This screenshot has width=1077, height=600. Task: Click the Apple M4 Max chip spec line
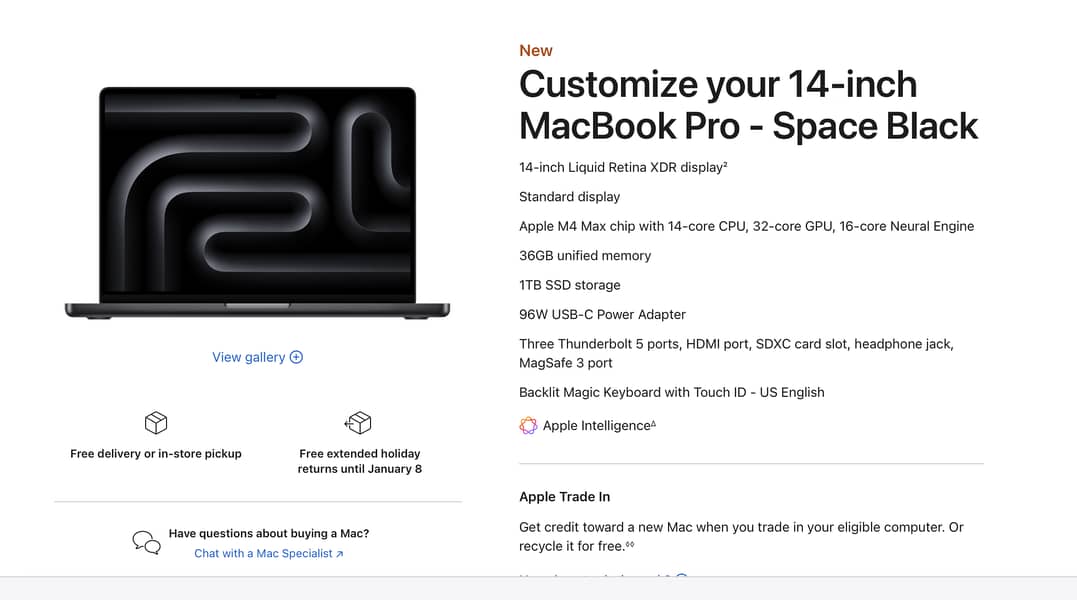(746, 226)
